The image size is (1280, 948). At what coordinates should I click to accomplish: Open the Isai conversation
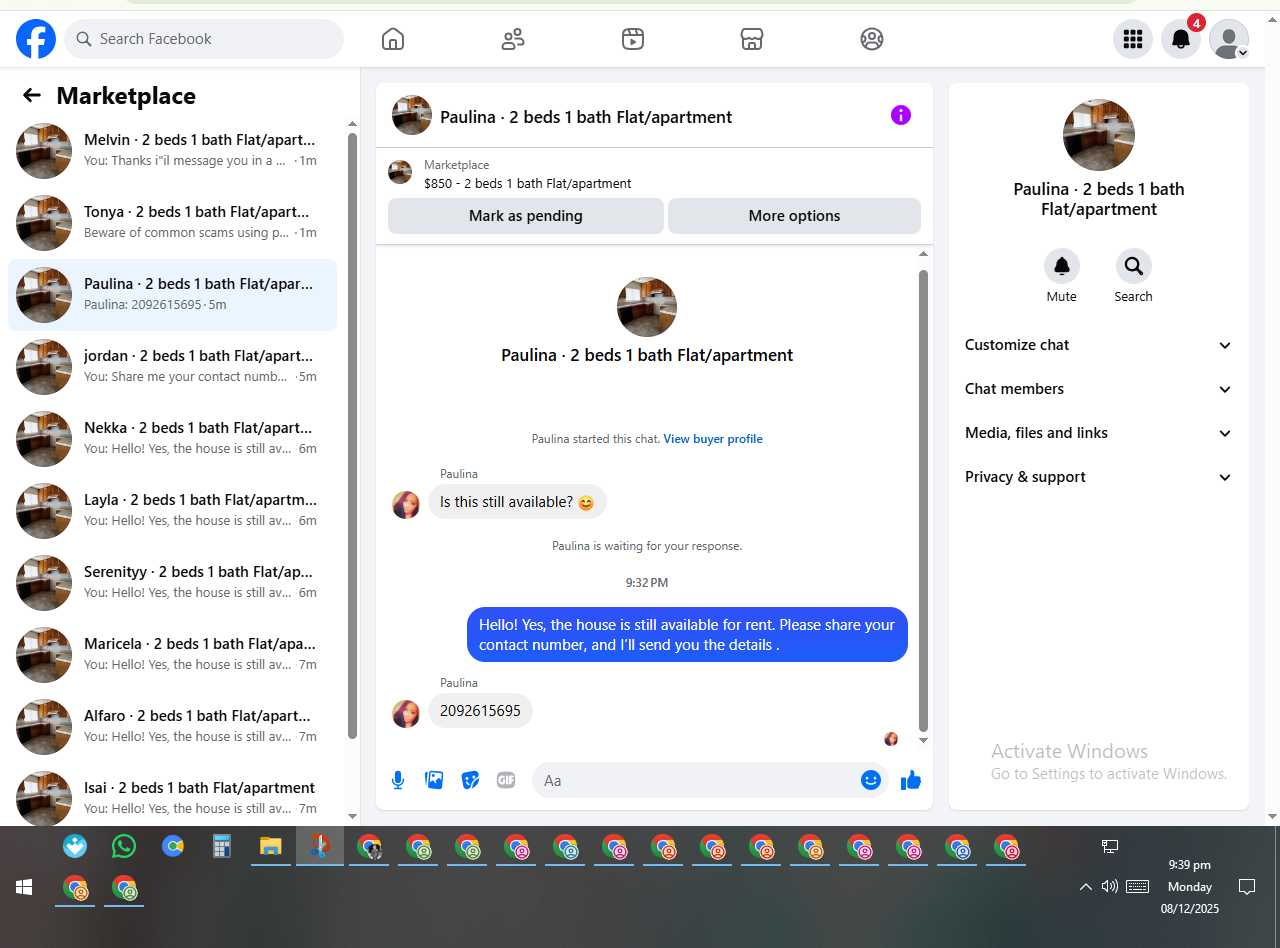(x=172, y=796)
